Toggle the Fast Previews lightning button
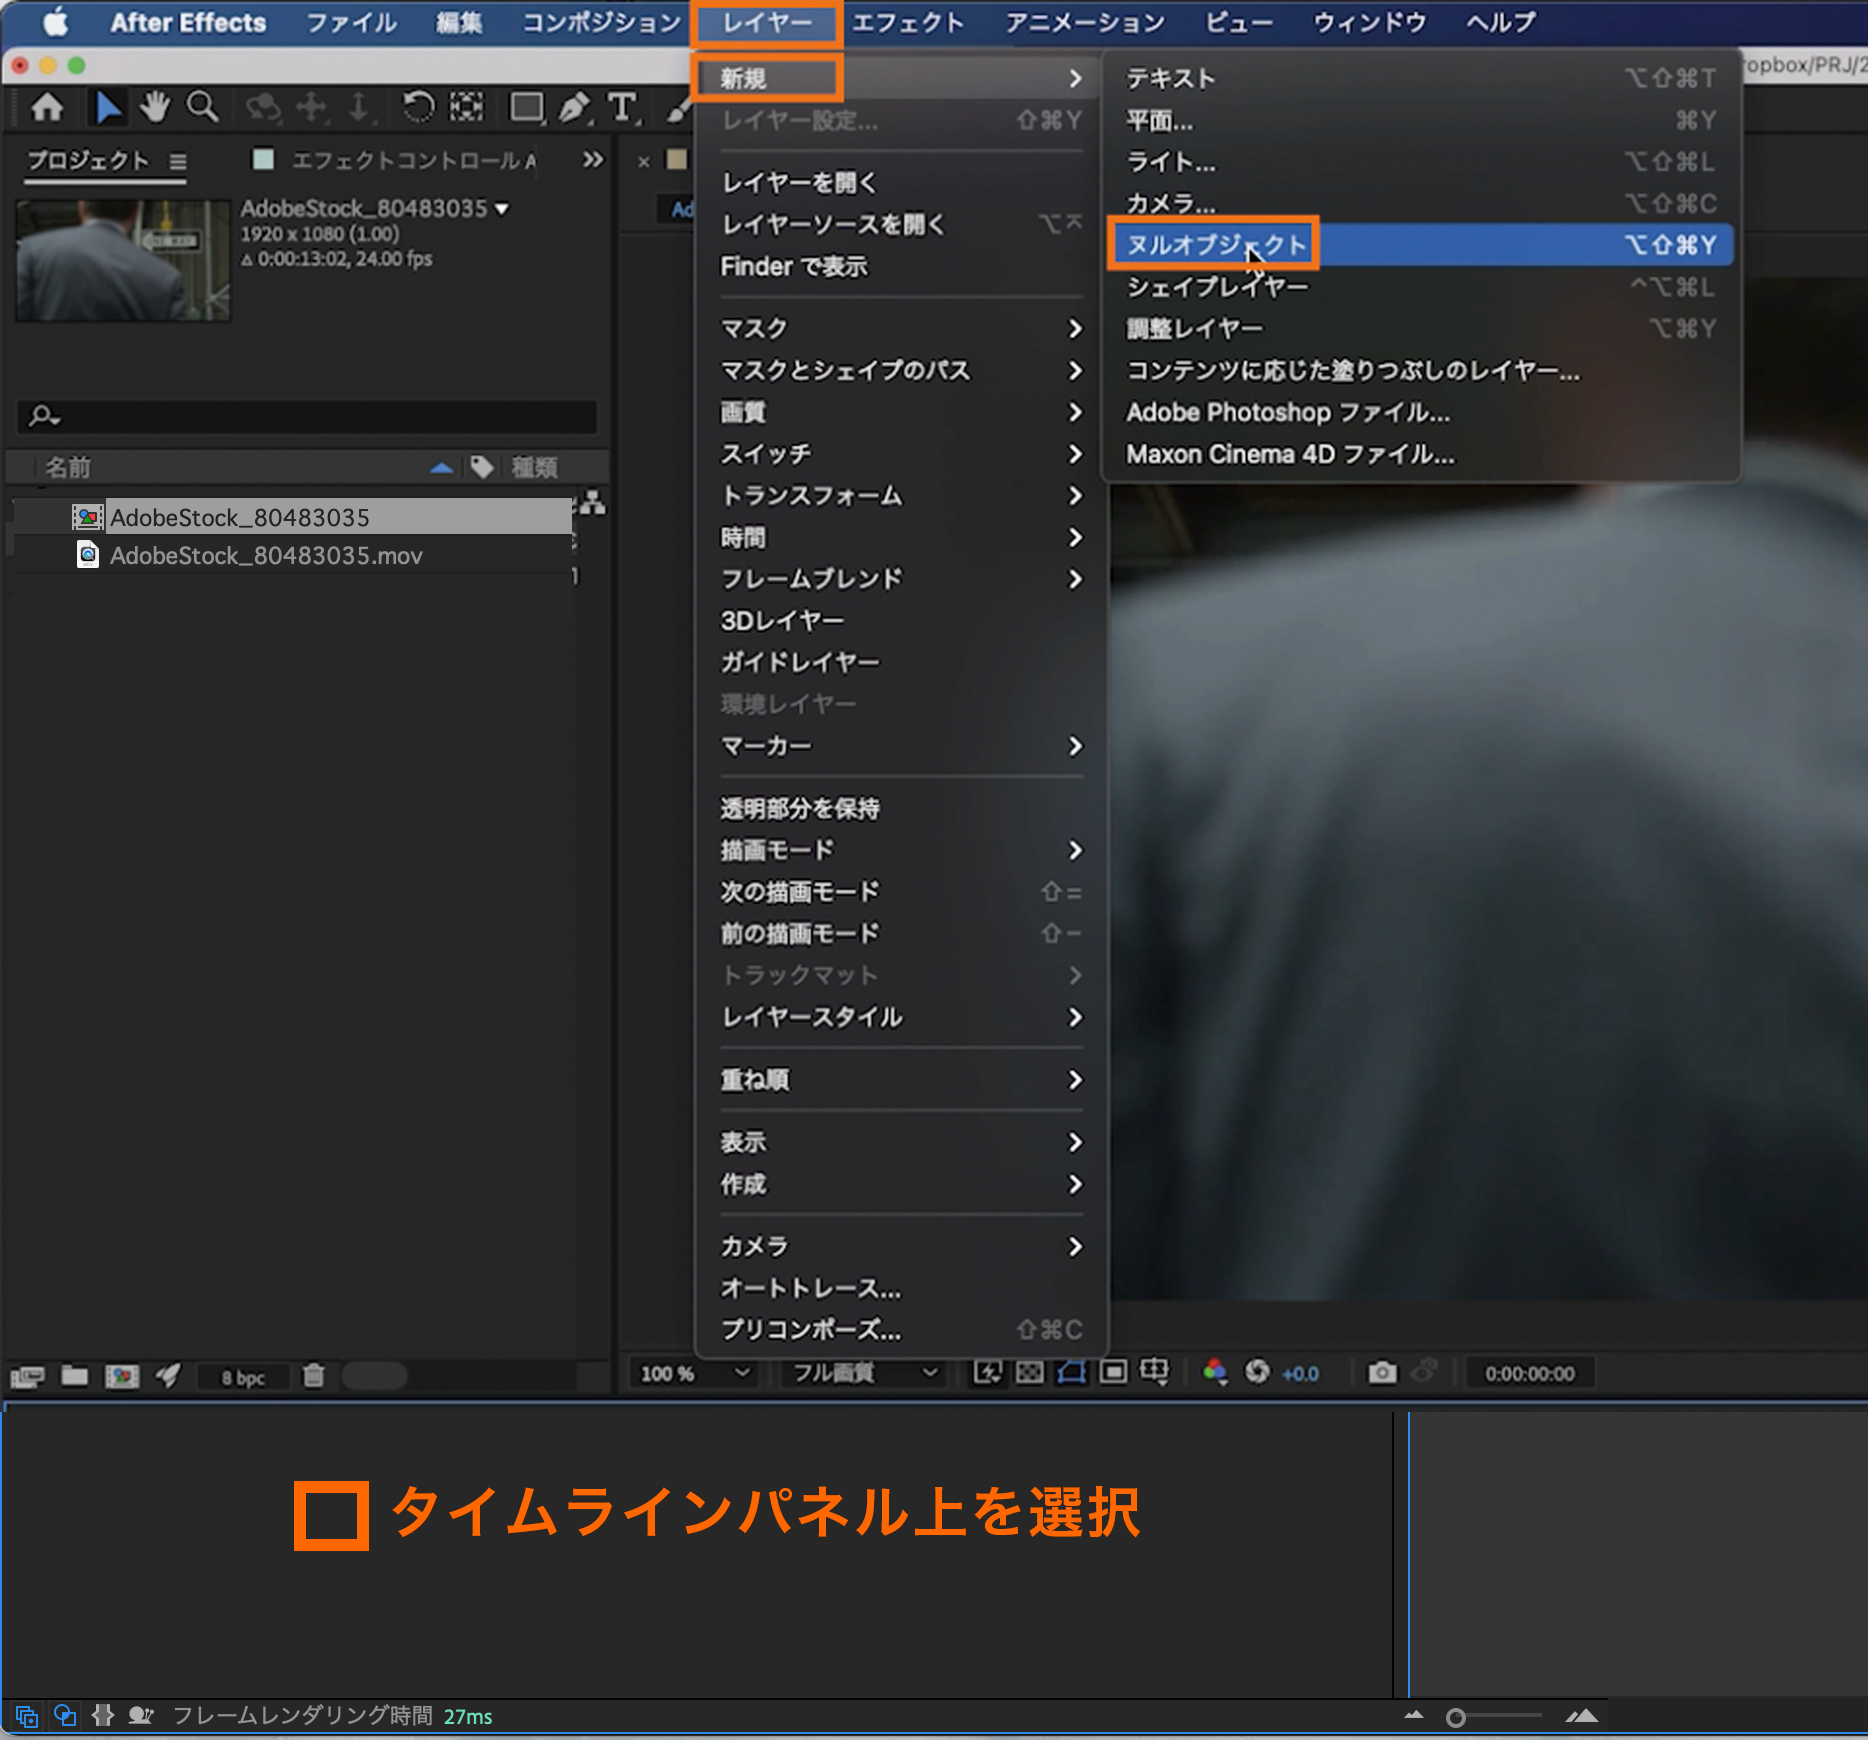 coord(988,1372)
